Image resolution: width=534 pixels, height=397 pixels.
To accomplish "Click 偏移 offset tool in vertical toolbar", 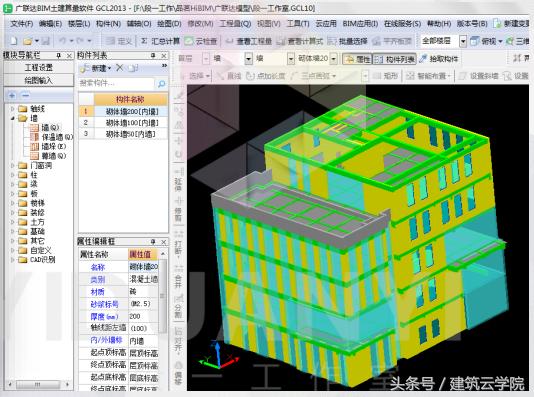I will pos(178,373).
